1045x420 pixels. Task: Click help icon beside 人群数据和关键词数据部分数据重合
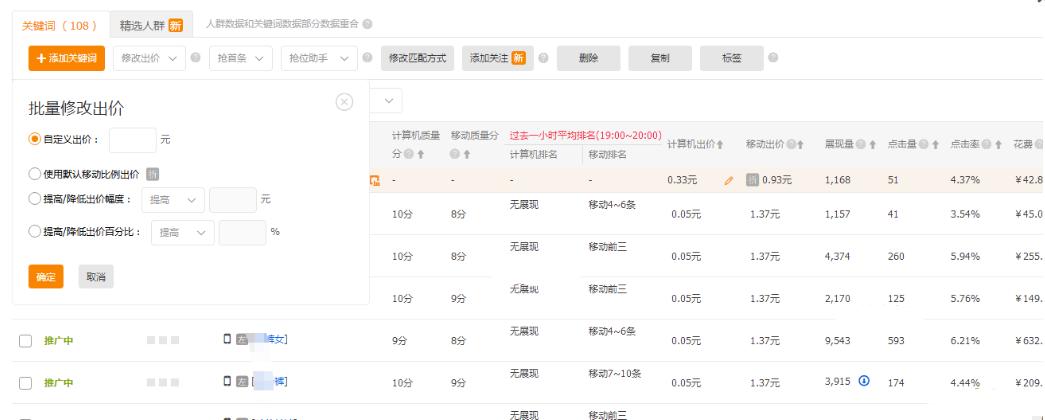coord(367,24)
